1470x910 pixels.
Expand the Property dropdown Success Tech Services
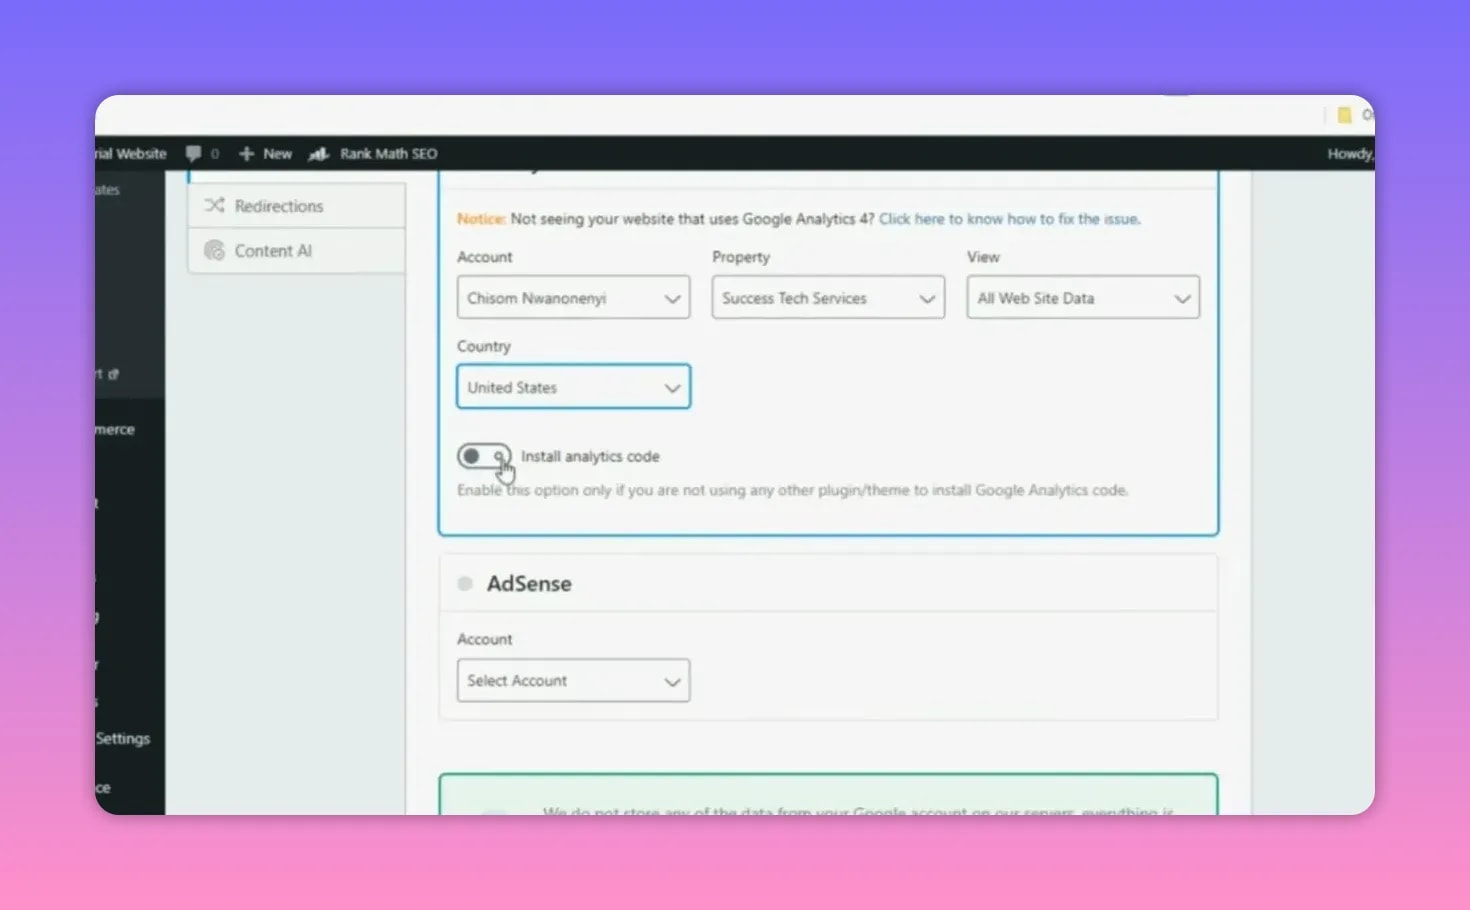tap(827, 297)
